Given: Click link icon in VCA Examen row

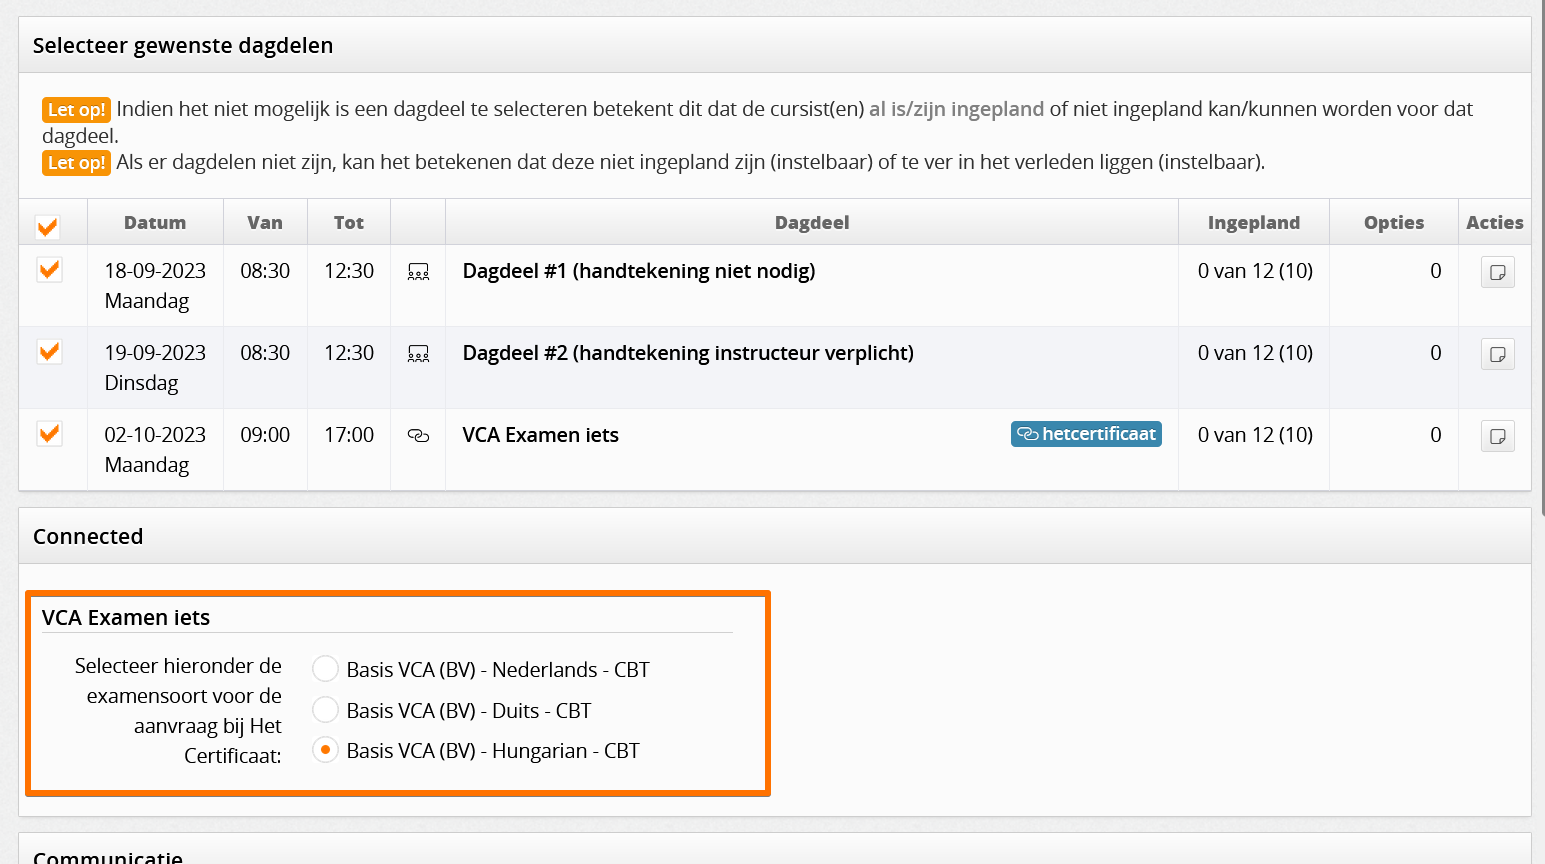Looking at the screenshot, I should pyautogui.click(x=418, y=436).
